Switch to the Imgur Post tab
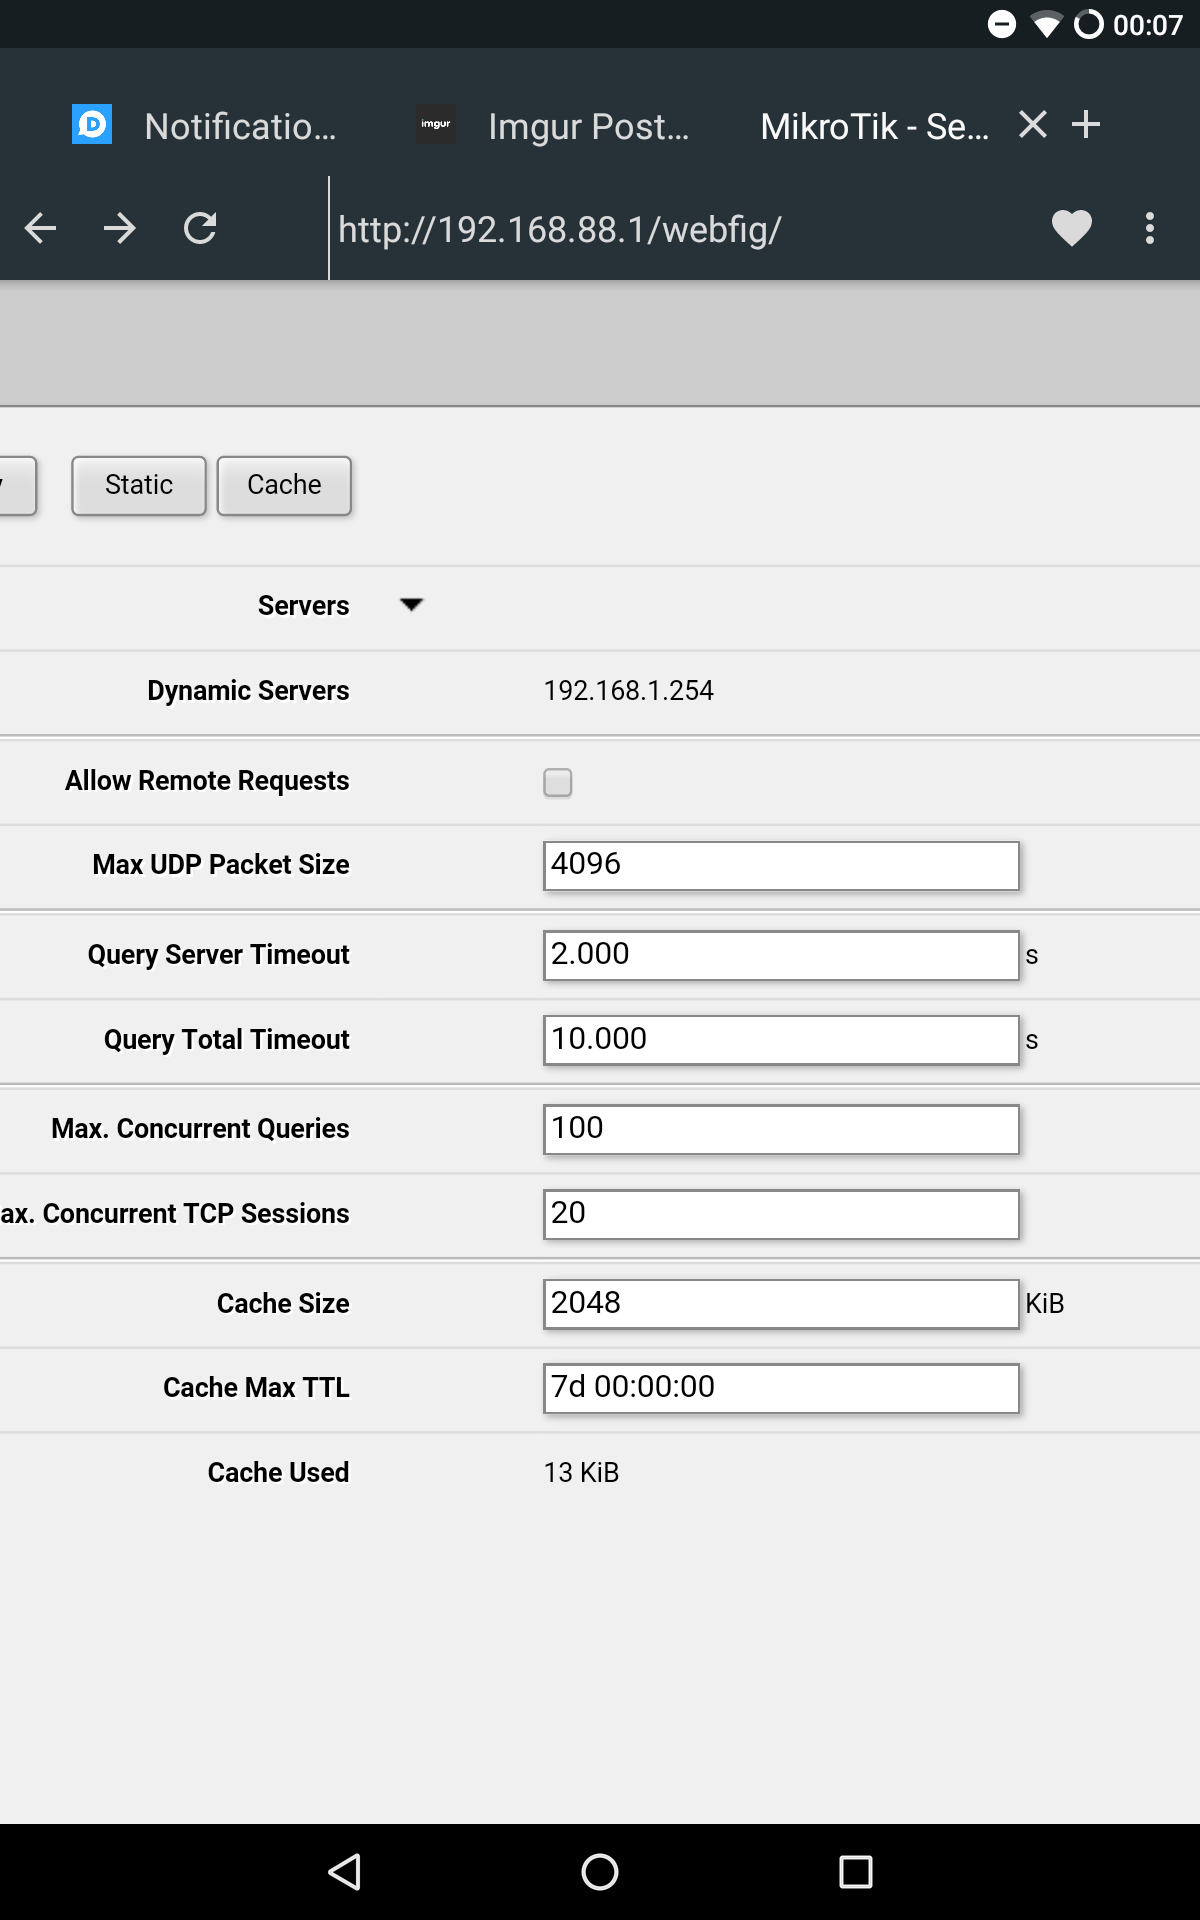This screenshot has height=1920, width=1200. (553, 126)
